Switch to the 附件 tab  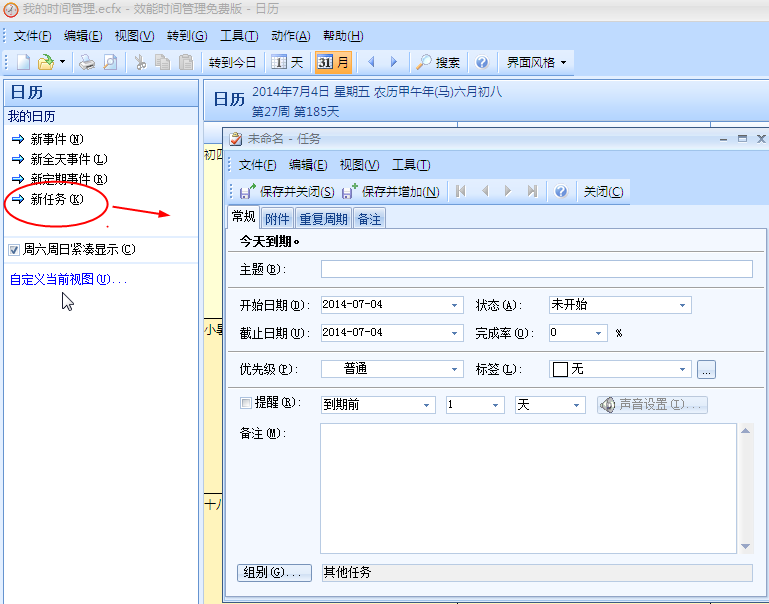pos(277,219)
